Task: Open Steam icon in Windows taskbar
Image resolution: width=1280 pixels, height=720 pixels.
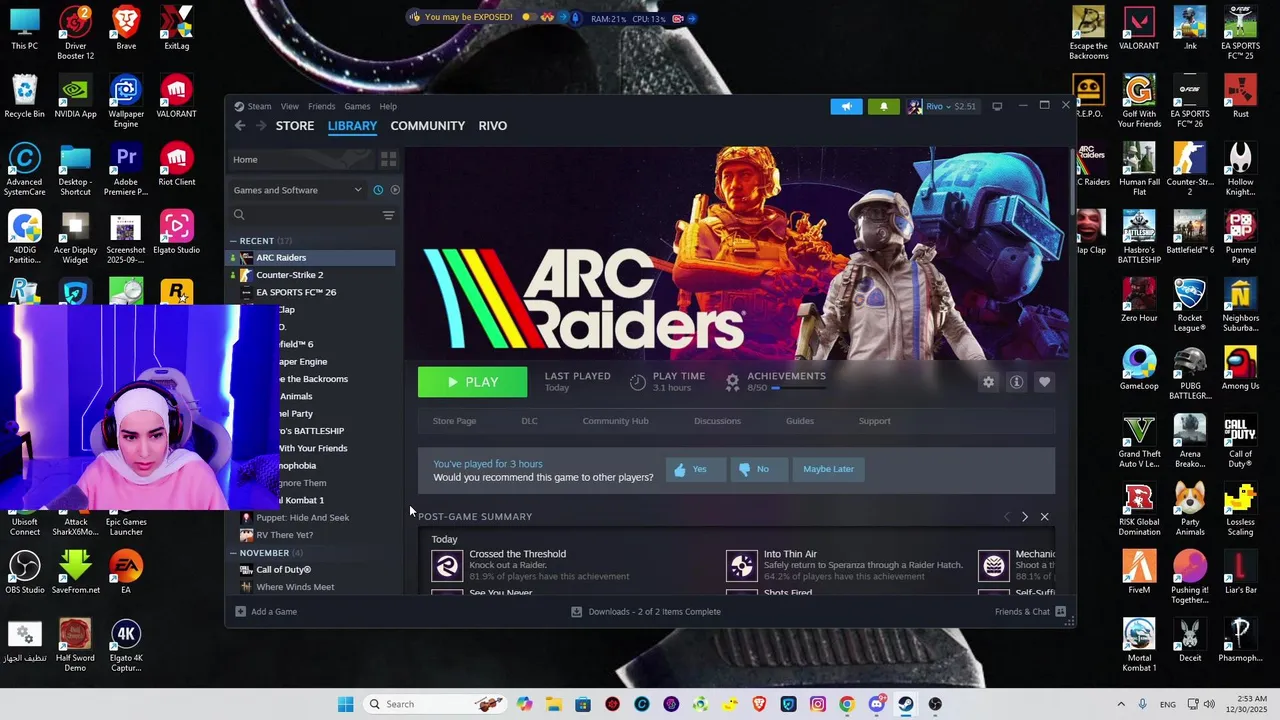Action: (x=906, y=704)
